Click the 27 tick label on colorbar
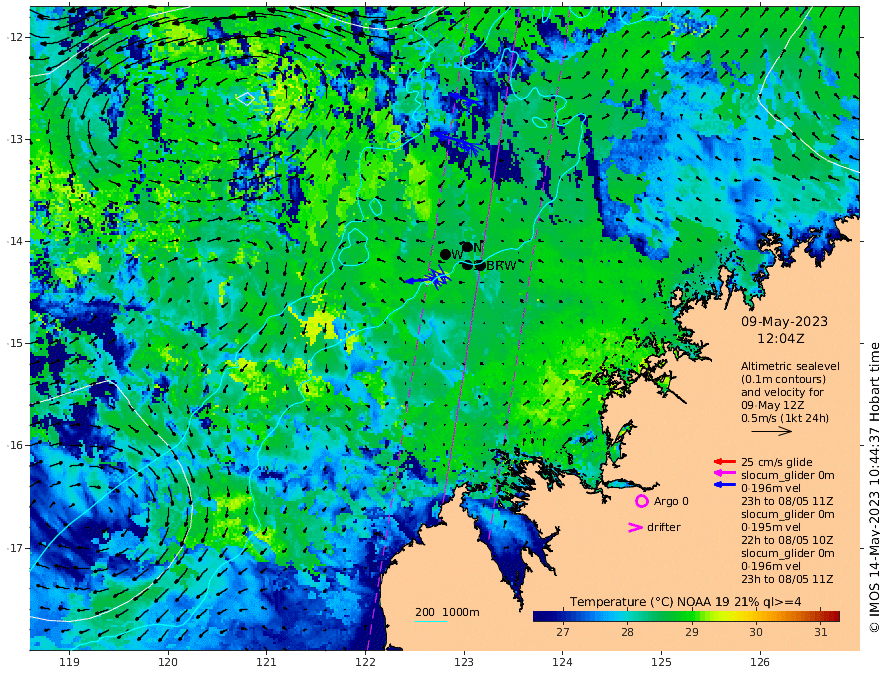 click(x=563, y=632)
